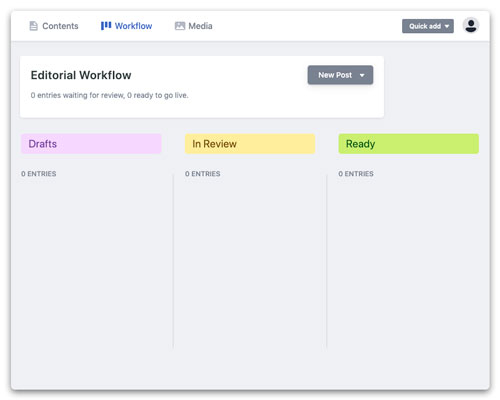The image size is (500, 400).
Task: Select the Drafts column header
Action: point(91,144)
